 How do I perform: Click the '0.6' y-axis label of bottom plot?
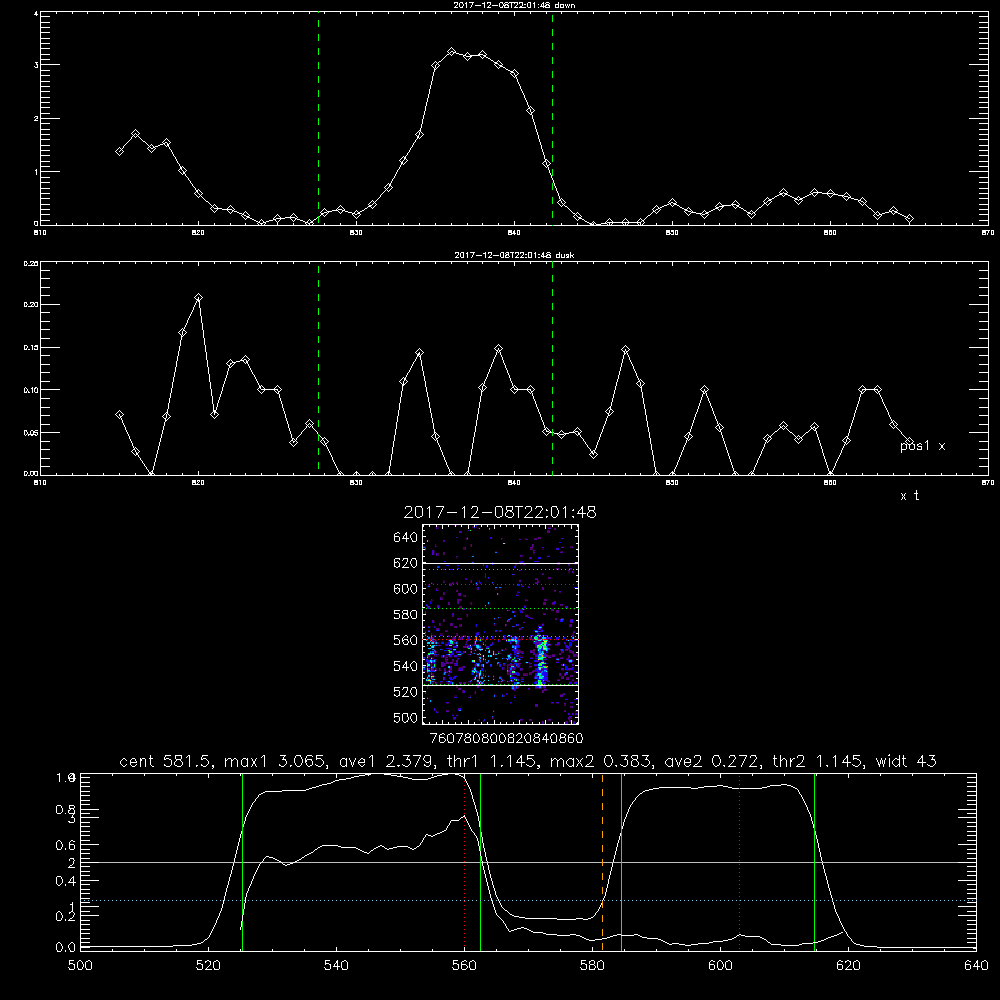pos(66,845)
